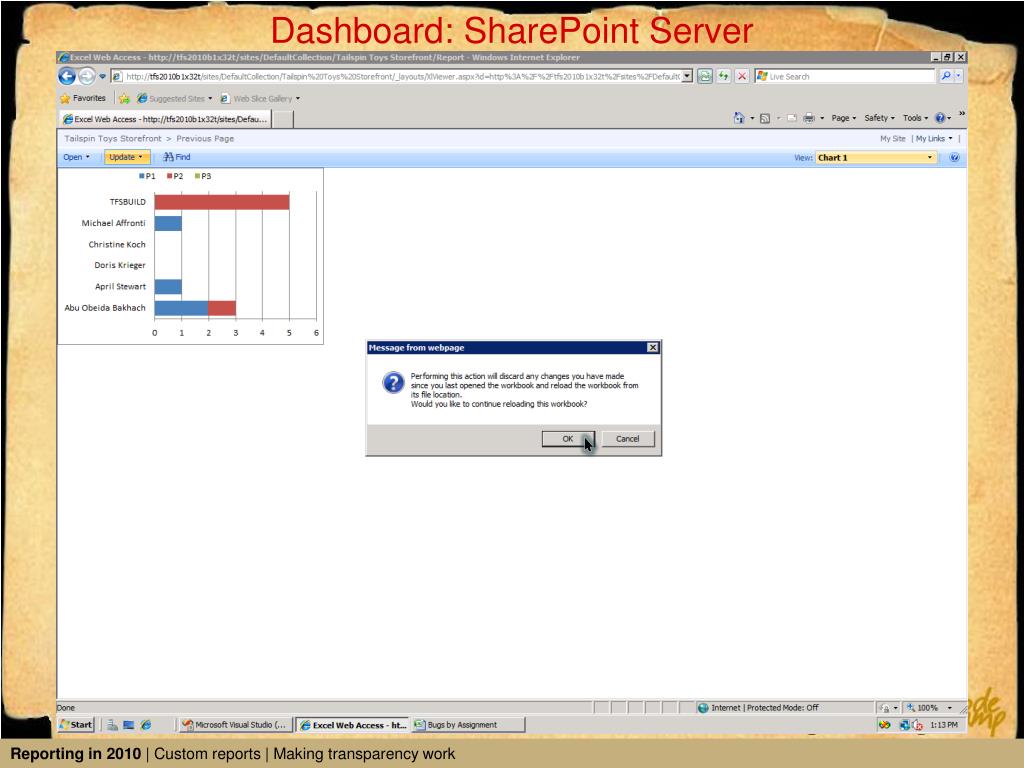Image resolution: width=1024 pixels, height=768 pixels.
Task: Switch to Excel Web Access taskbar button
Action: pos(352,725)
